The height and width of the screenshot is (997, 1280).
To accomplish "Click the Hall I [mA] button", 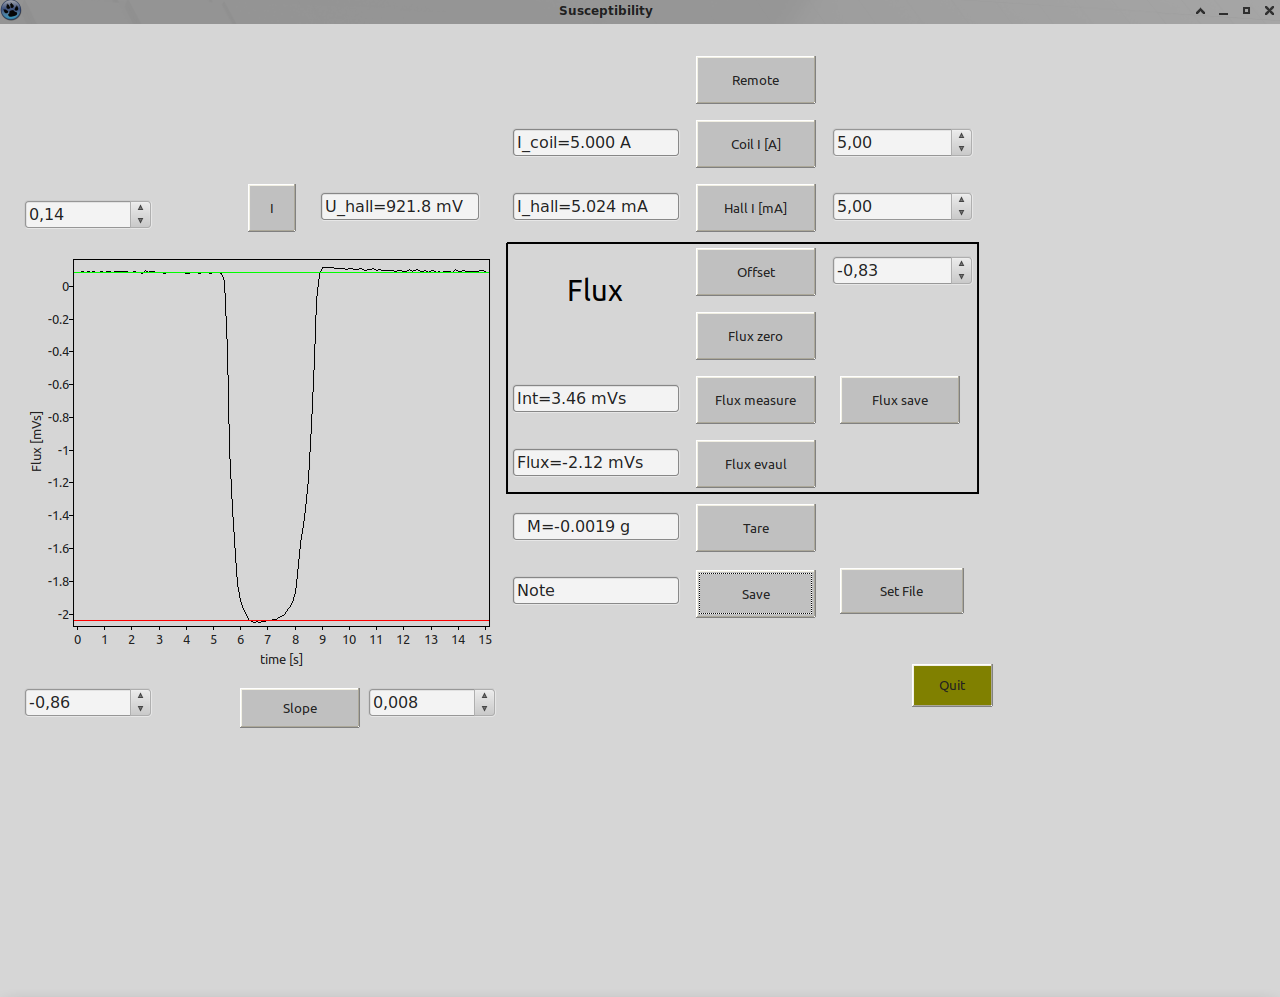I will coord(756,208).
